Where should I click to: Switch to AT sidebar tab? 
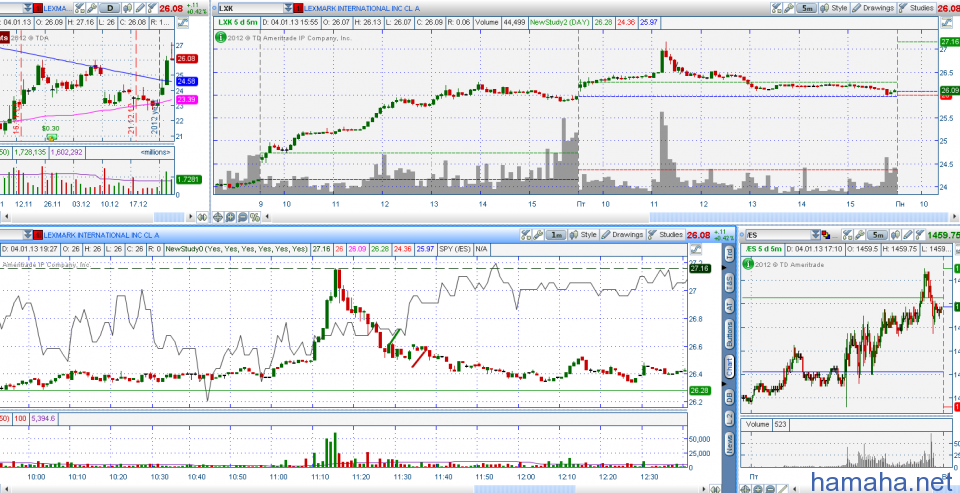click(x=729, y=307)
